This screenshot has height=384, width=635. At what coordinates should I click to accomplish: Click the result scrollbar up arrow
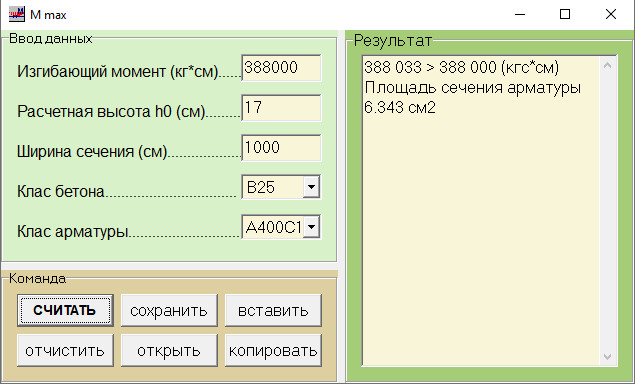[607, 65]
